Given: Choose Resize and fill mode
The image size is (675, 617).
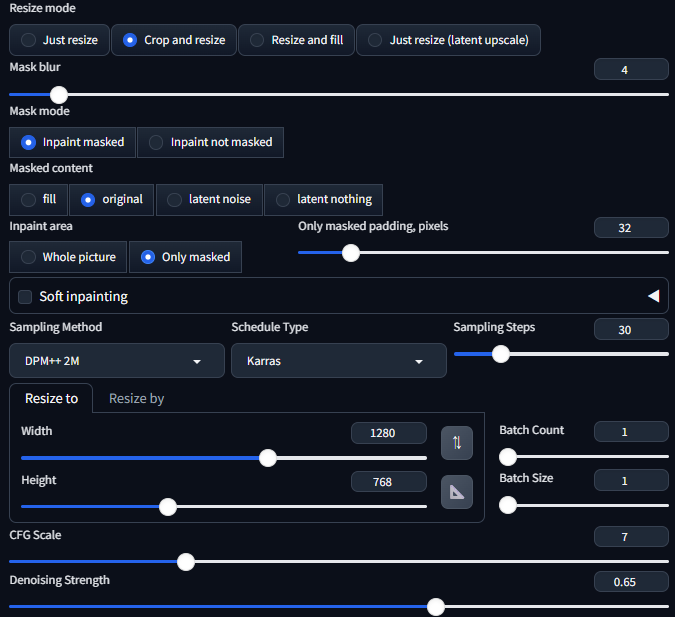Looking at the screenshot, I should pyautogui.click(x=295, y=40).
